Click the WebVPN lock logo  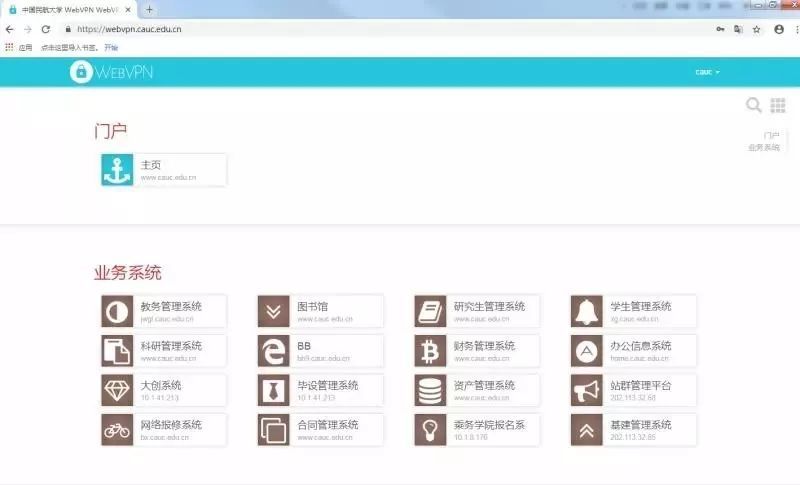(112, 72)
